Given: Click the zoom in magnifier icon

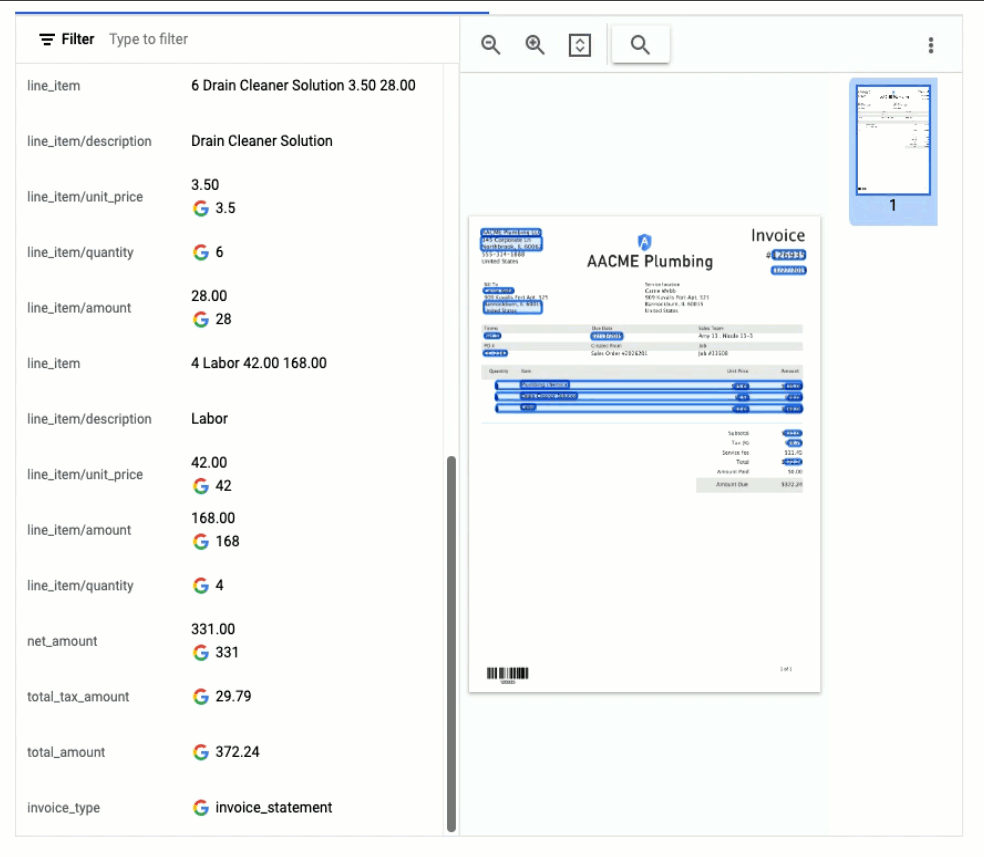Looking at the screenshot, I should point(535,45).
